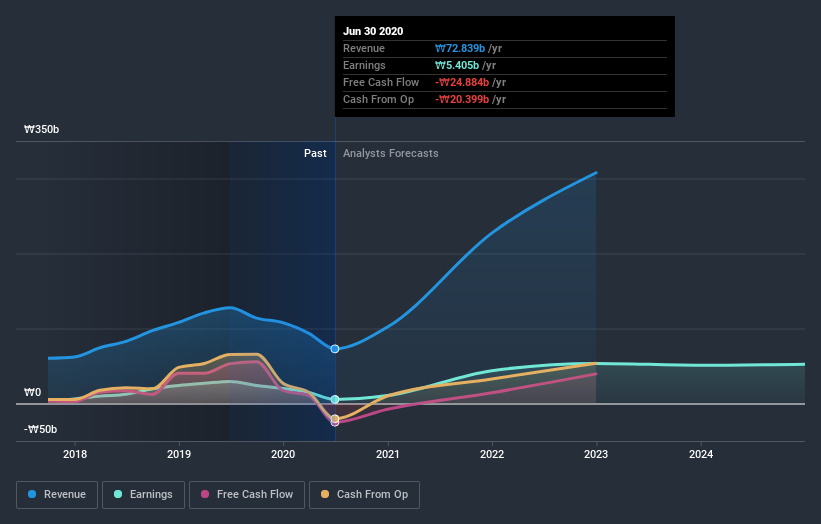Click the ₩0 y-axis label
This screenshot has width=821, height=524.
point(32,393)
